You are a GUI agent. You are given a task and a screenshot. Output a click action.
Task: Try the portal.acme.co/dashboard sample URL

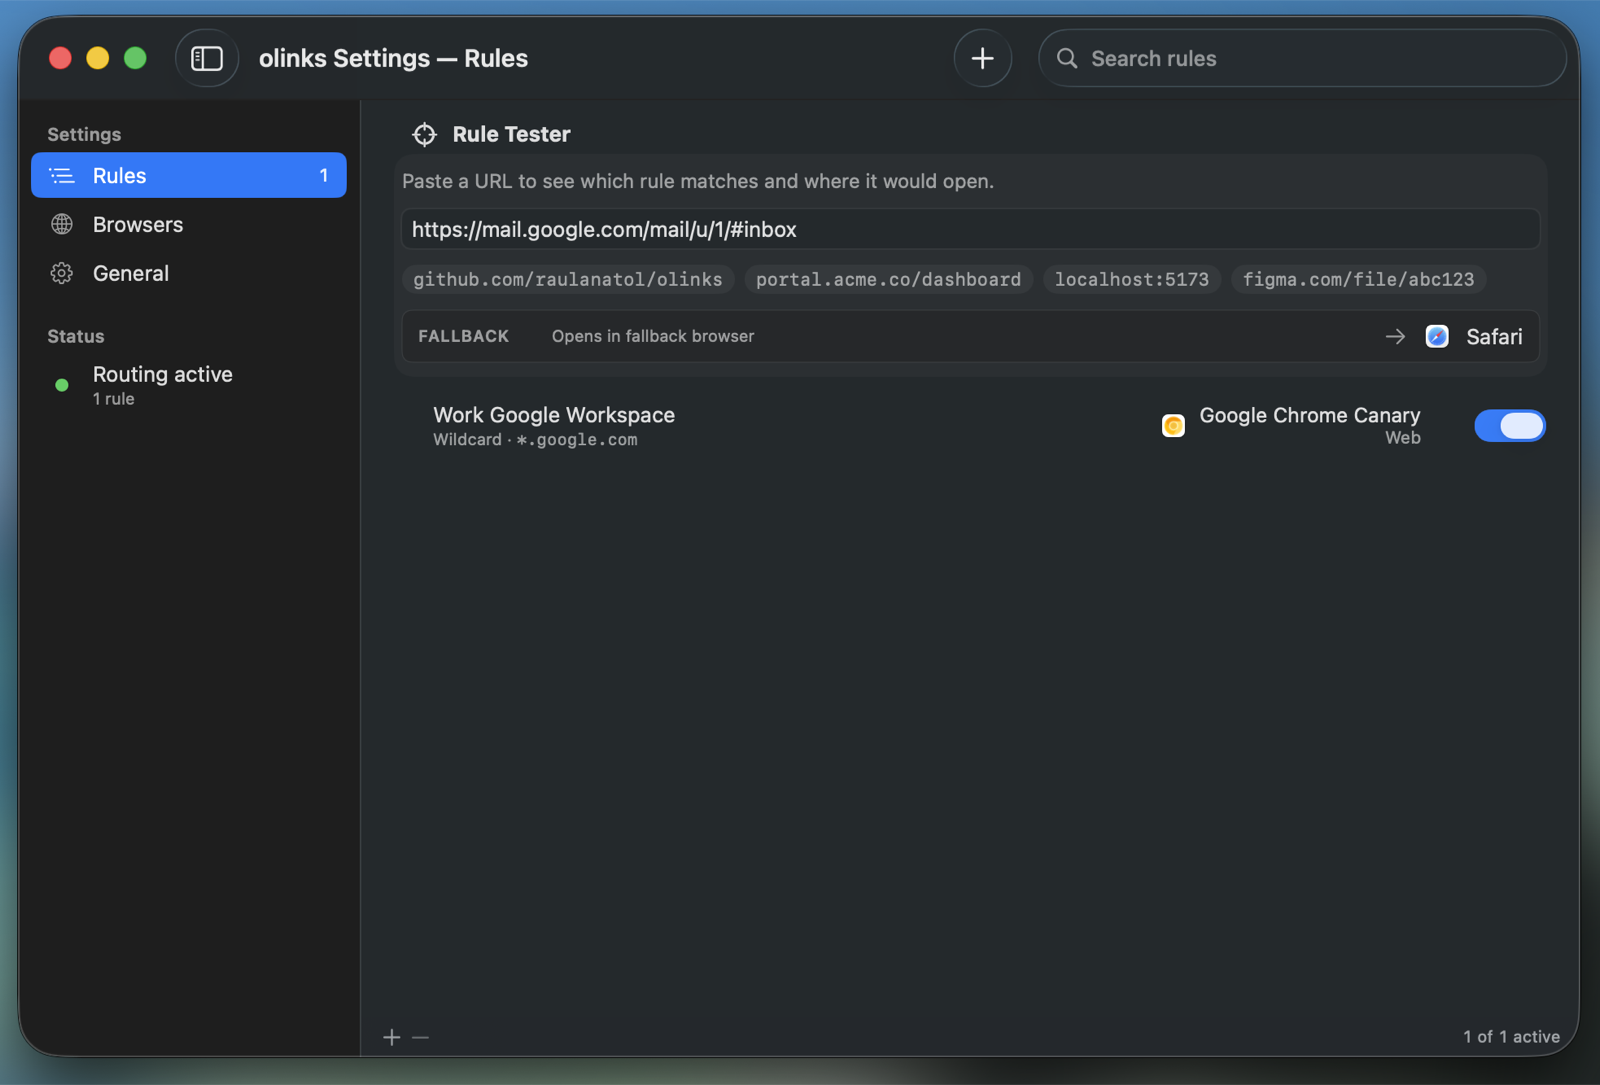889,280
